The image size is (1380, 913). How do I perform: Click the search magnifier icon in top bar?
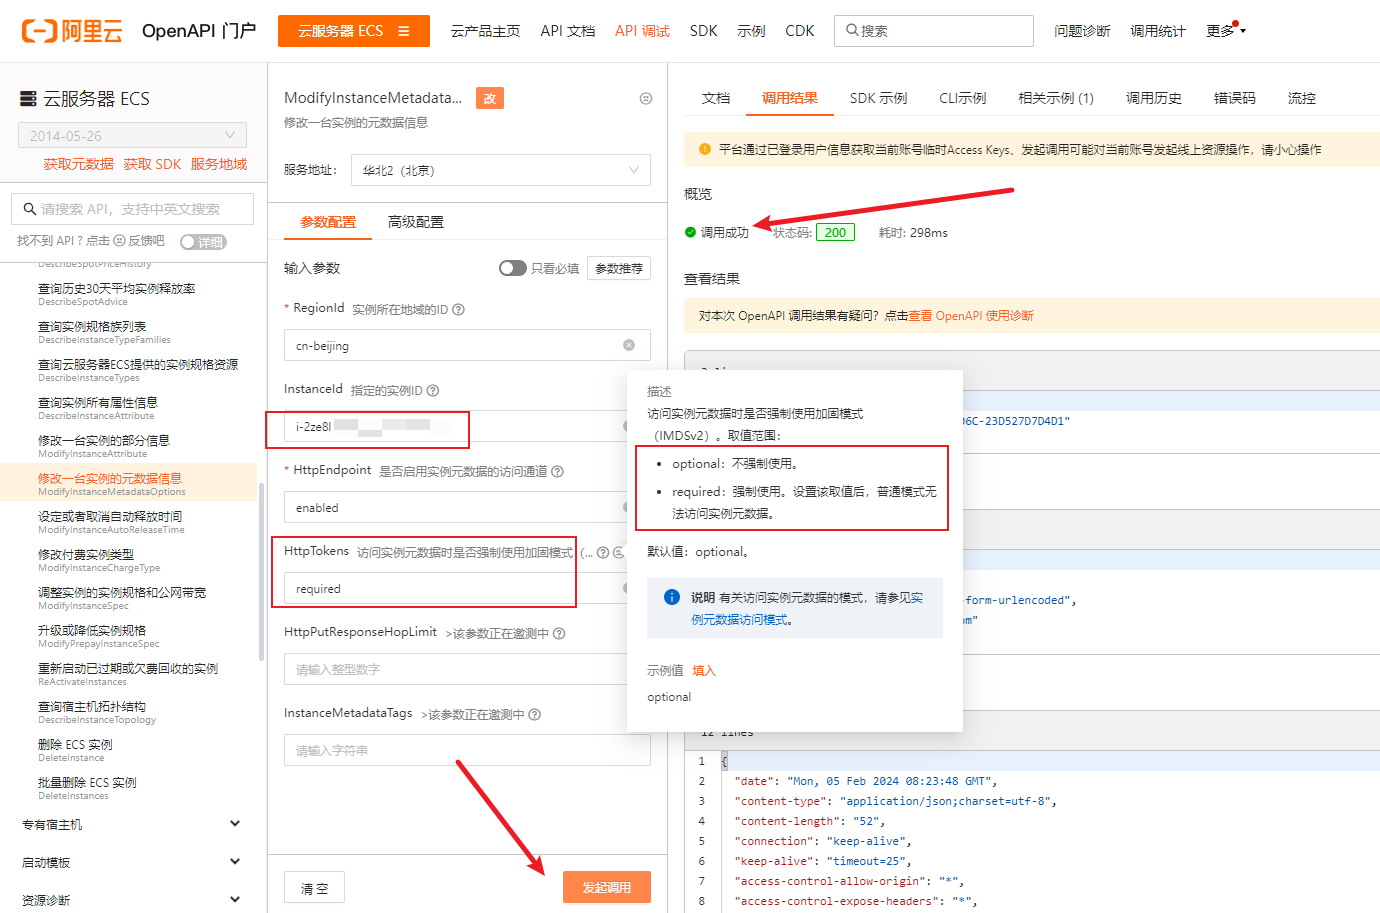tap(852, 30)
